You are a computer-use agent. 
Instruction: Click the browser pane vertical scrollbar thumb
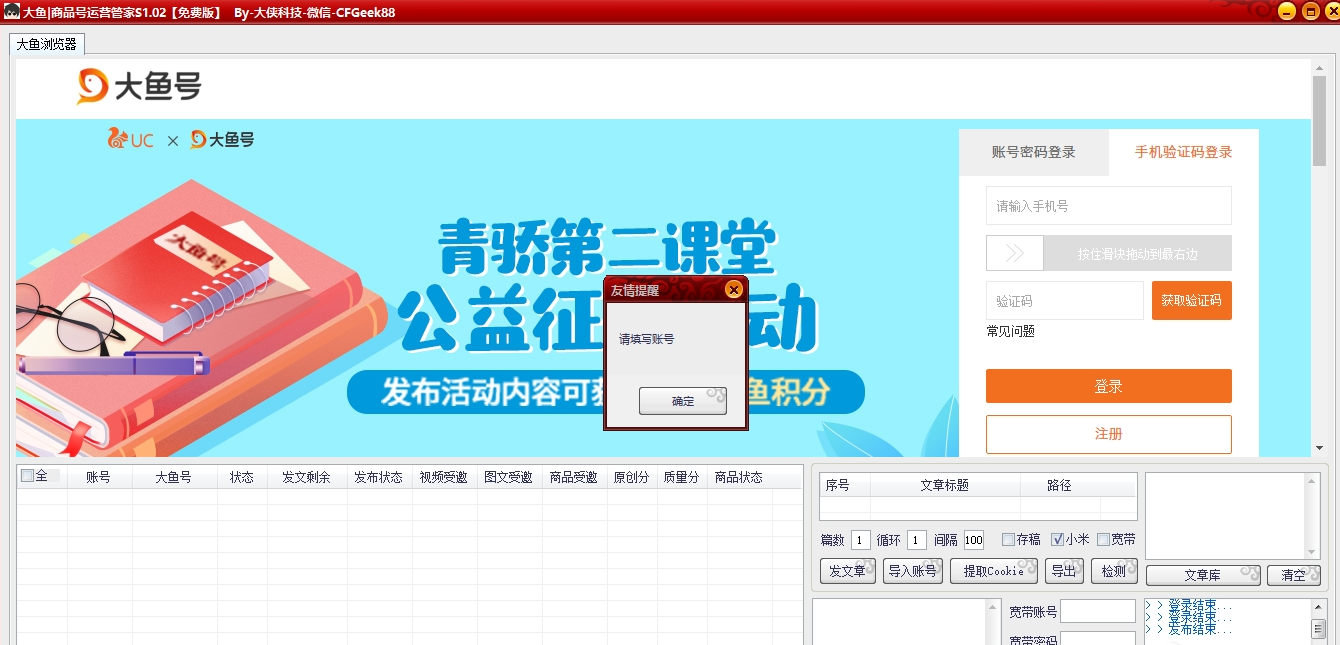pos(1319,120)
